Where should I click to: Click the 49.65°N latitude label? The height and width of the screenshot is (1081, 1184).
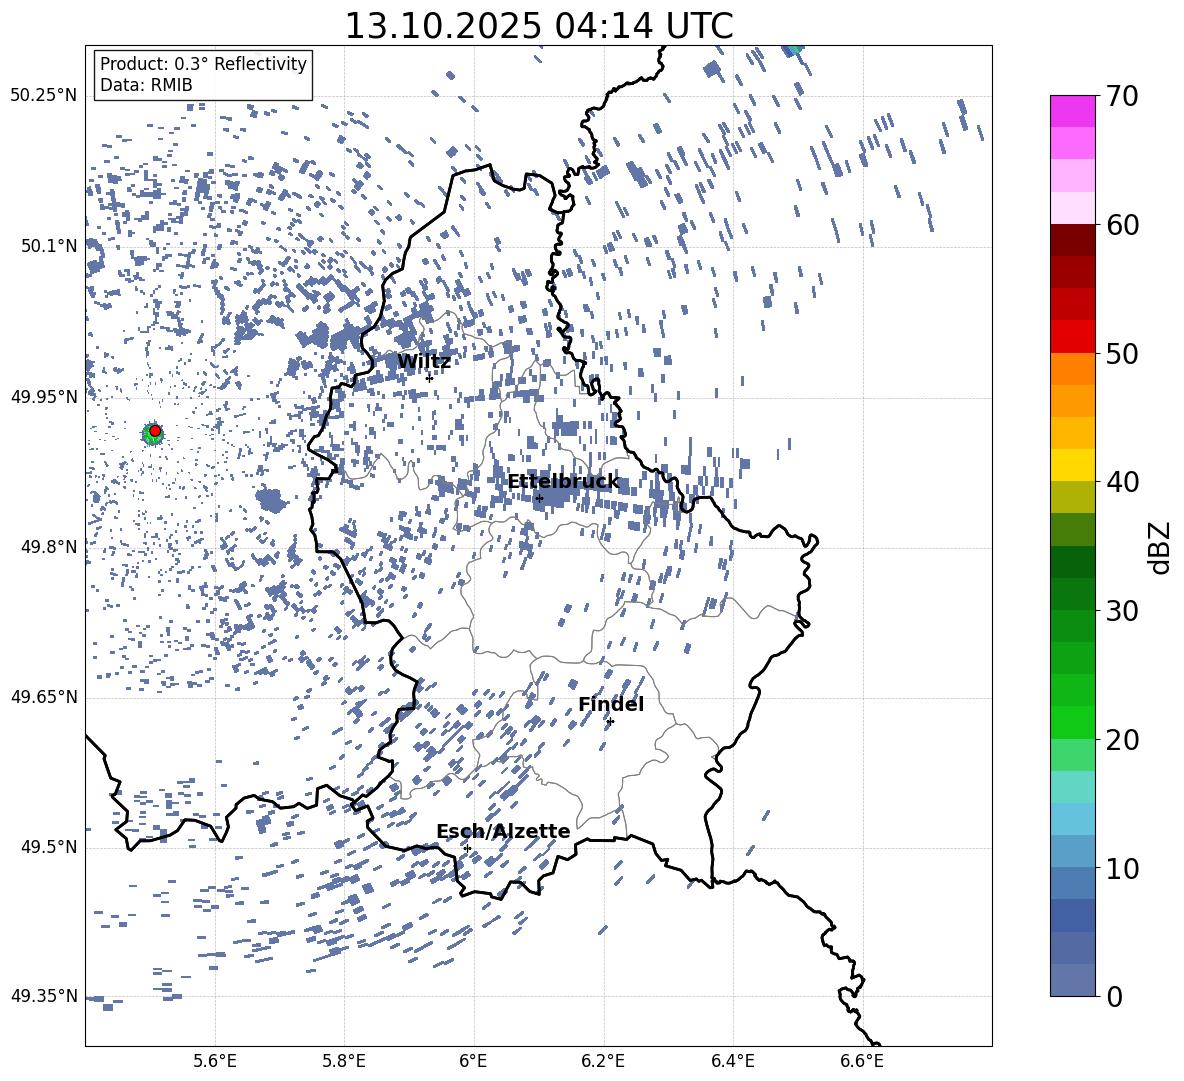coord(44,697)
